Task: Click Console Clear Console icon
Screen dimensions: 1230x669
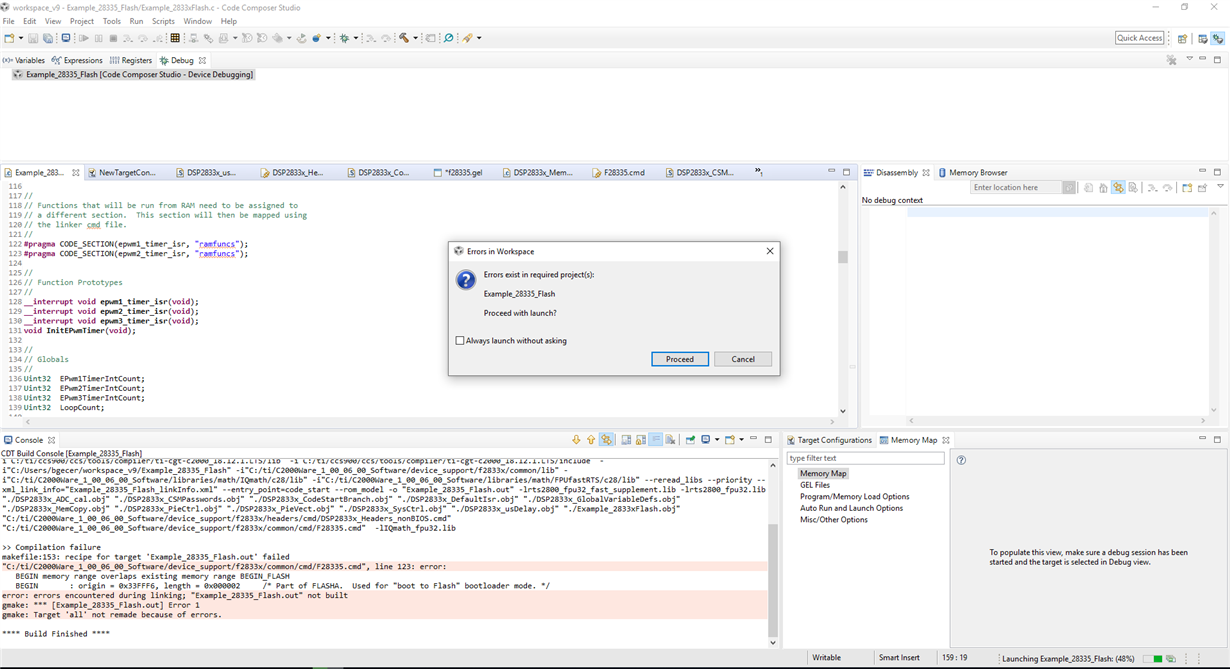Action: pos(670,440)
